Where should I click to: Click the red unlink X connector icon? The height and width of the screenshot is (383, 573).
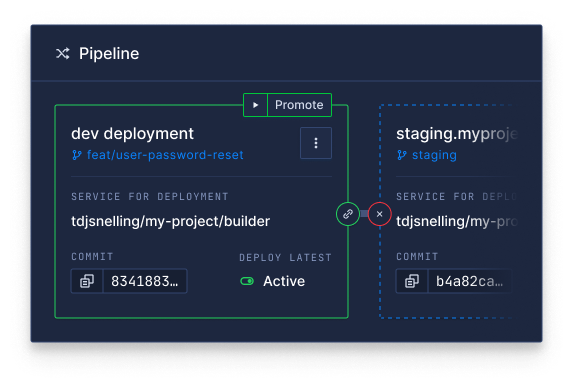point(380,214)
